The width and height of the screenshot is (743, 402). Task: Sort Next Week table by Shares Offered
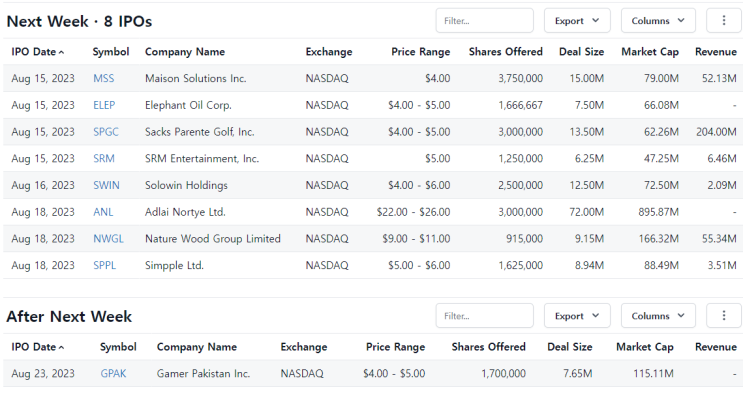click(x=506, y=52)
